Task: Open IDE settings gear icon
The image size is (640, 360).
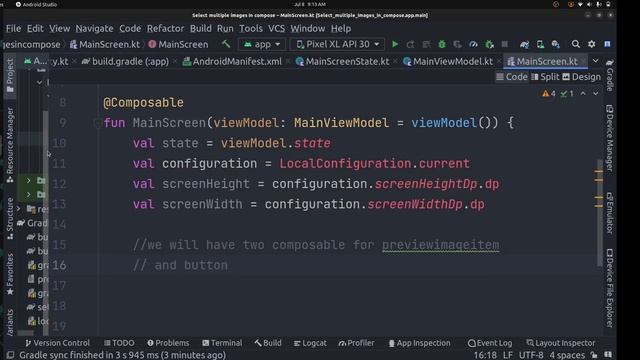Action: 591,44
